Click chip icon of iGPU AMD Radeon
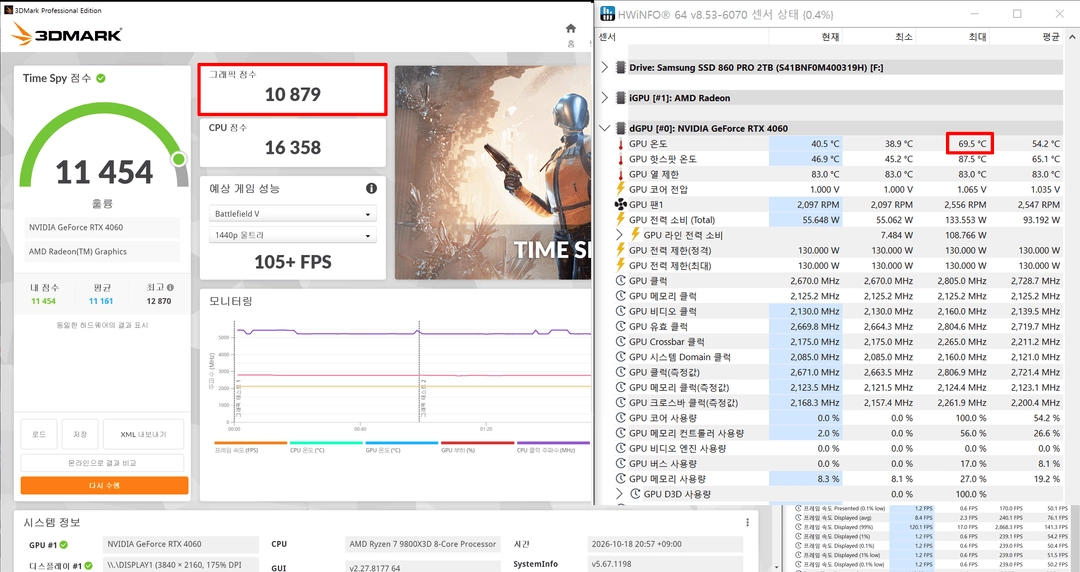Viewport: 1080px width, 572px height. [x=620, y=98]
